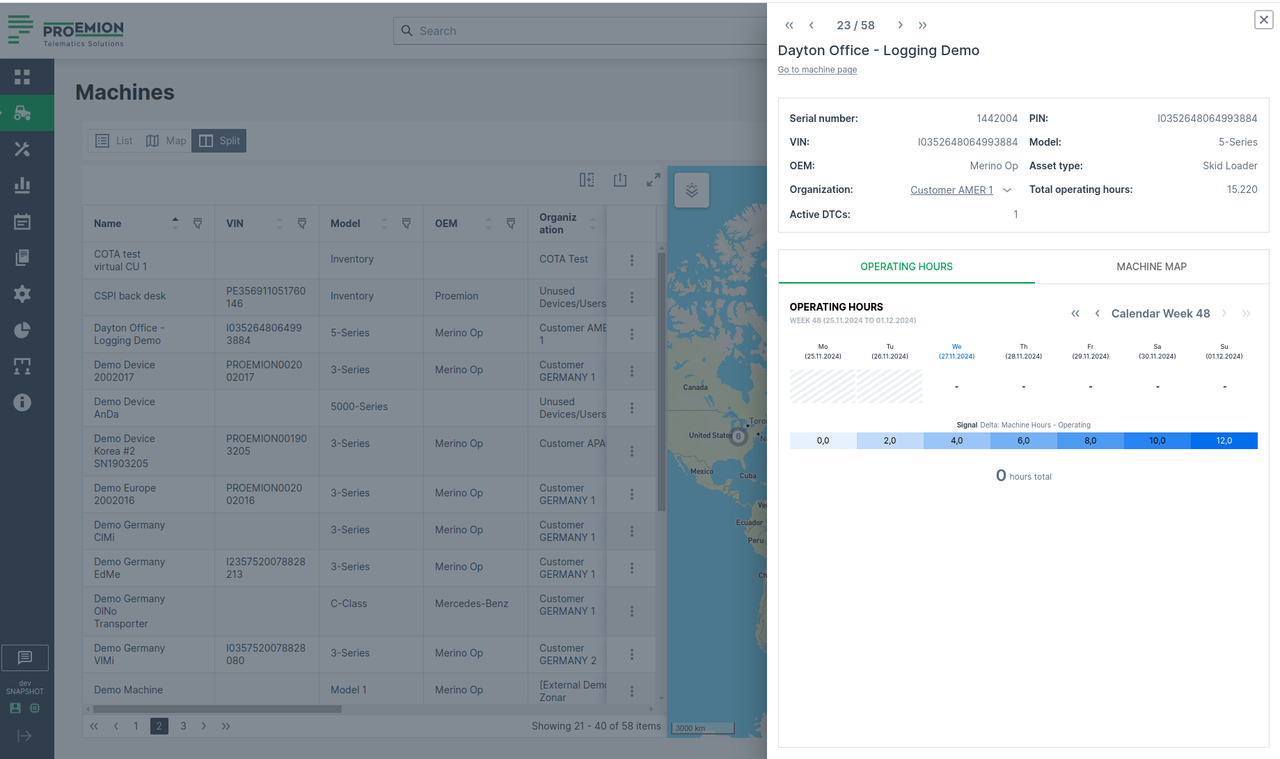Select the Operating Hours tab
Image resolution: width=1280 pixels, height=759 pixels.
906,267
